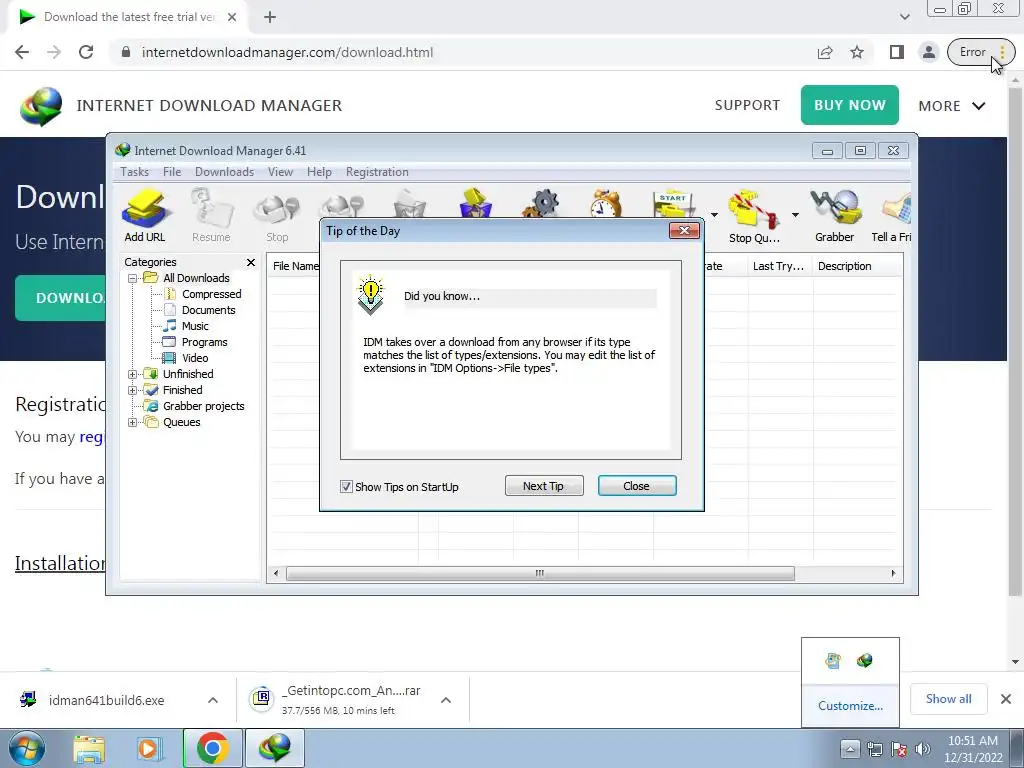Open the Tasks menu in IDM
Viewport: 1024px width, 768px height.
[x=135, y=172]
